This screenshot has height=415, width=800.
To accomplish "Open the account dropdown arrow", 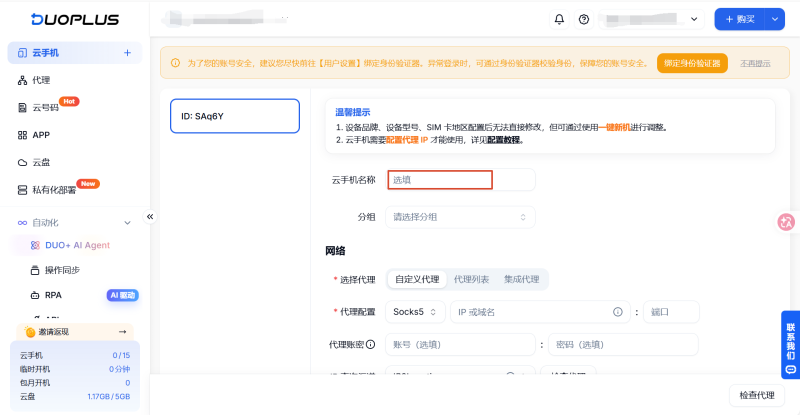I will point(694,19).
